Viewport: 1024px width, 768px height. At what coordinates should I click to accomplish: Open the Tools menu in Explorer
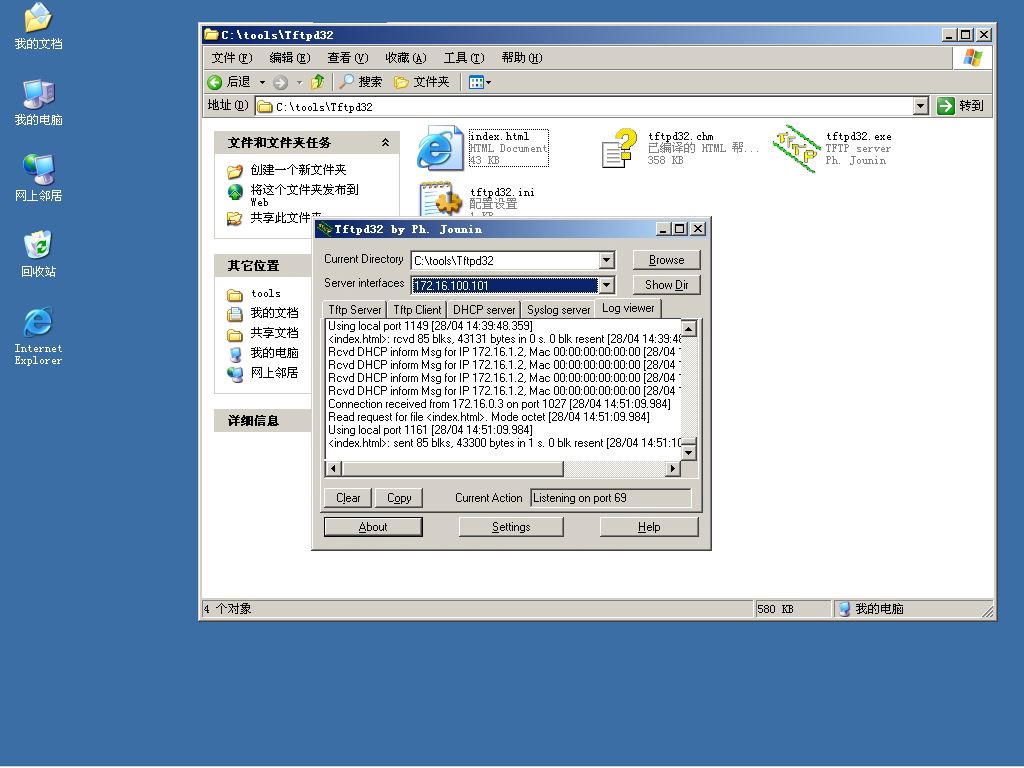tap(464, 57)
